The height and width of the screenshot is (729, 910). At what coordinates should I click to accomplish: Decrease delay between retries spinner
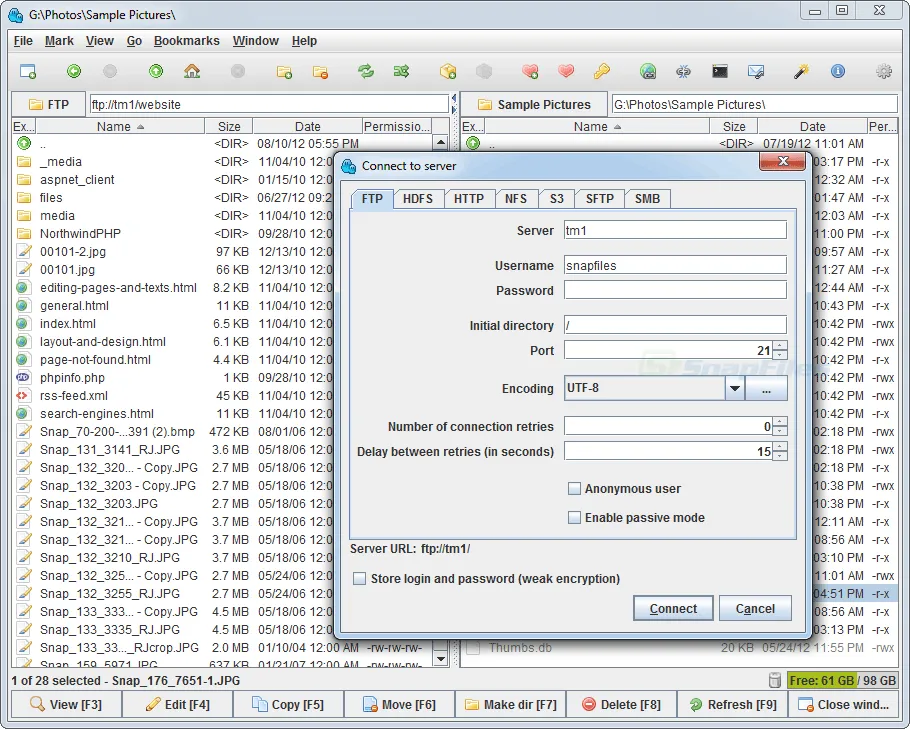tap(781, 456)
